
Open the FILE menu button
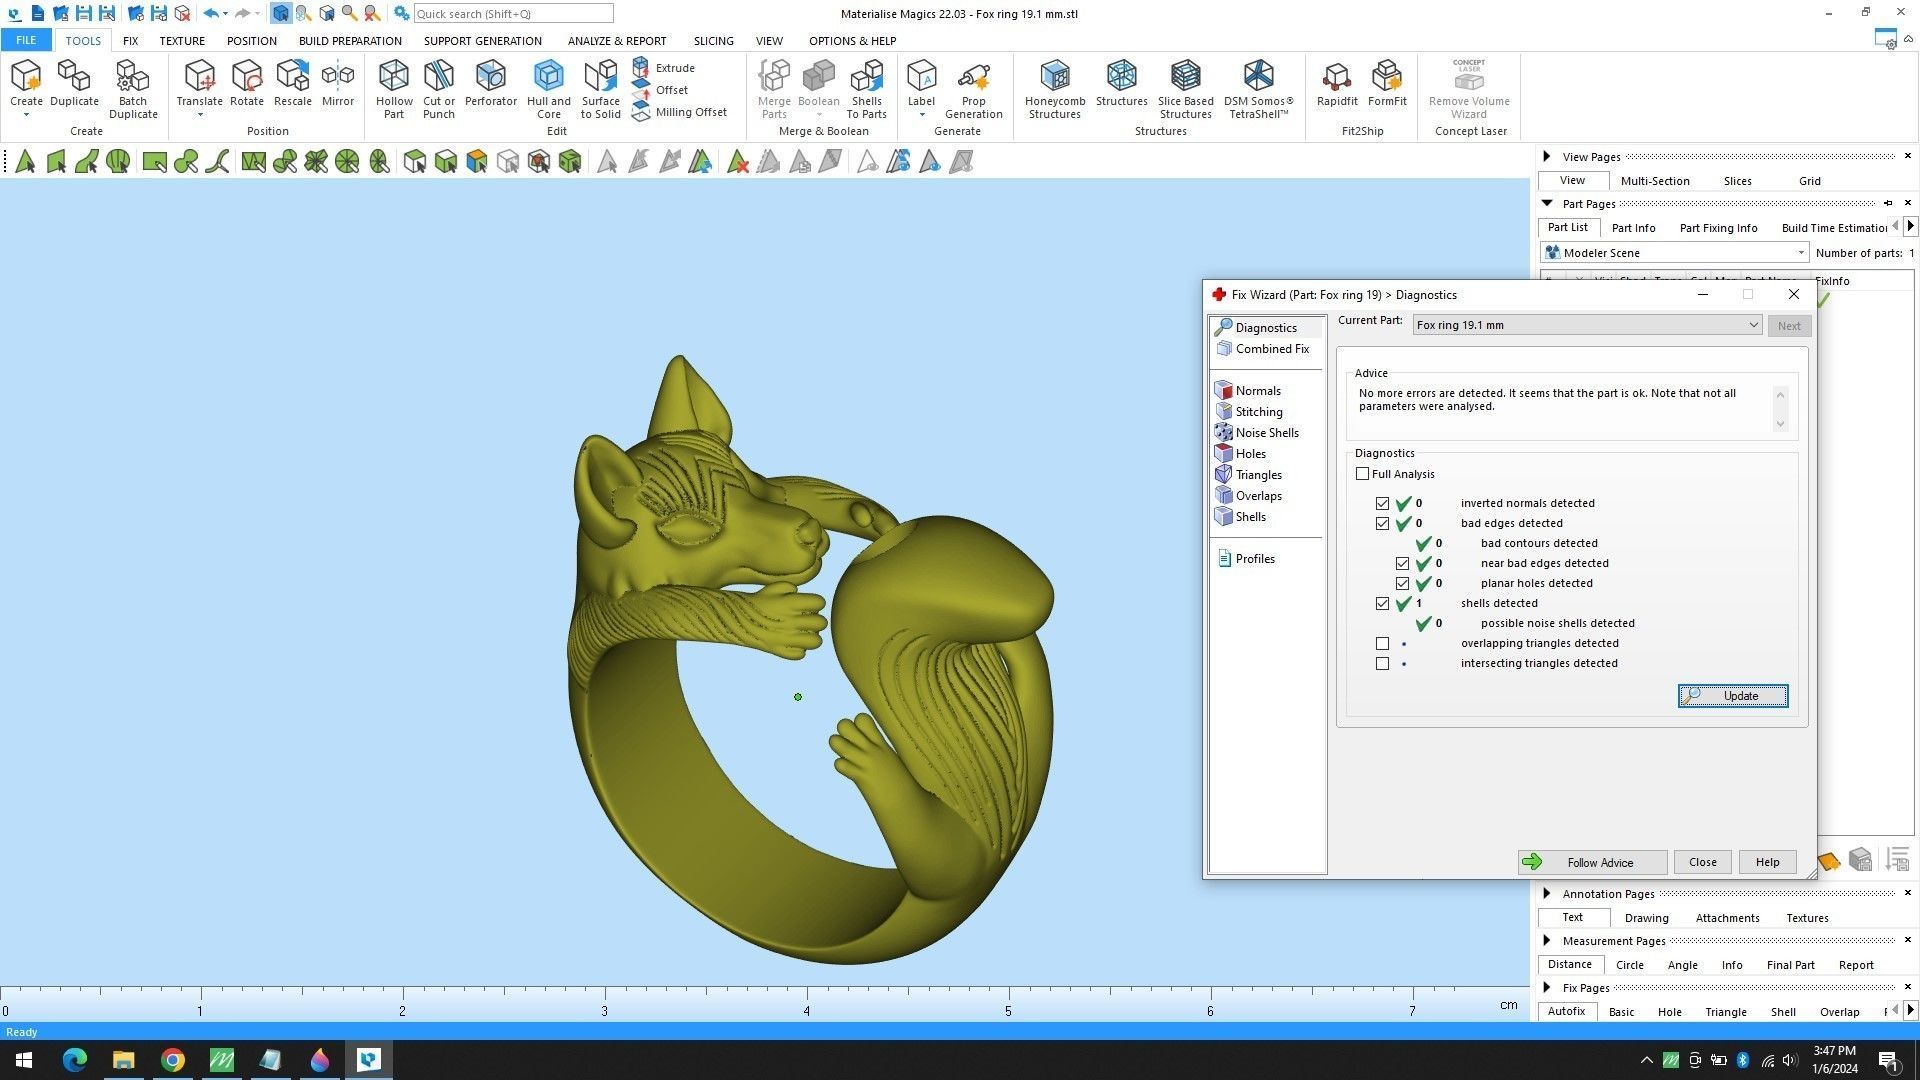26,40
